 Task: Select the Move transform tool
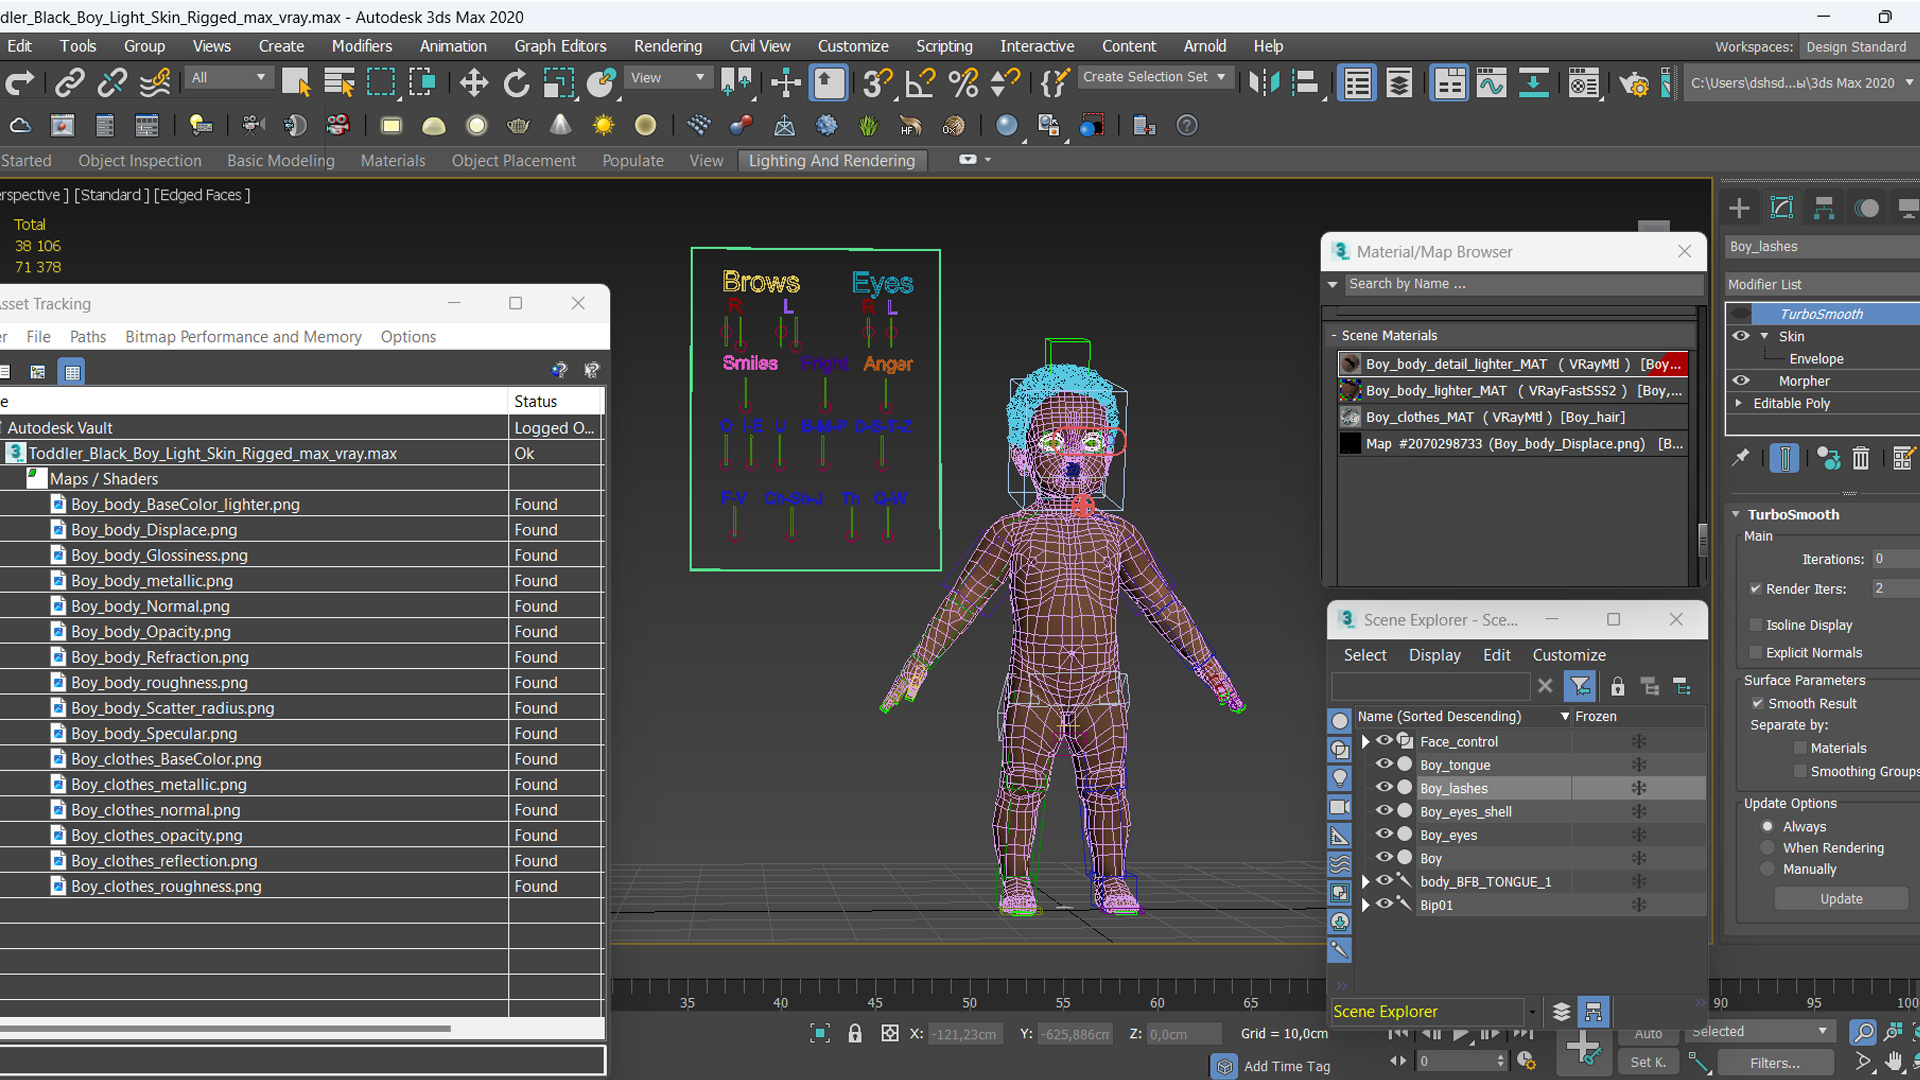pyautogui.click(x=473, y=83)
